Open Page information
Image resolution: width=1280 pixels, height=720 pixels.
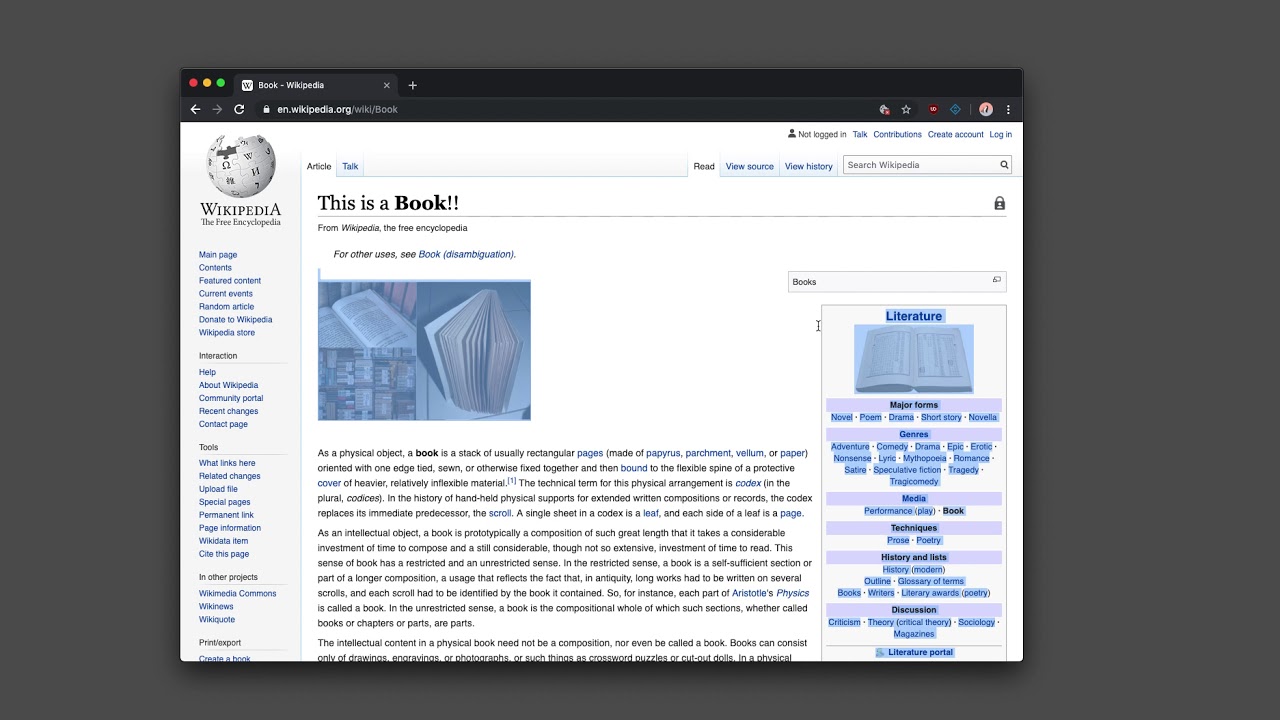coord(230,528)
